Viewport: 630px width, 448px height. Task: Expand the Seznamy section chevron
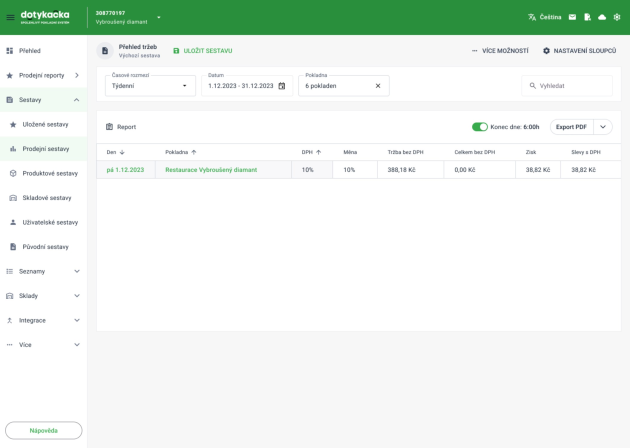click(x=77, y=271)
